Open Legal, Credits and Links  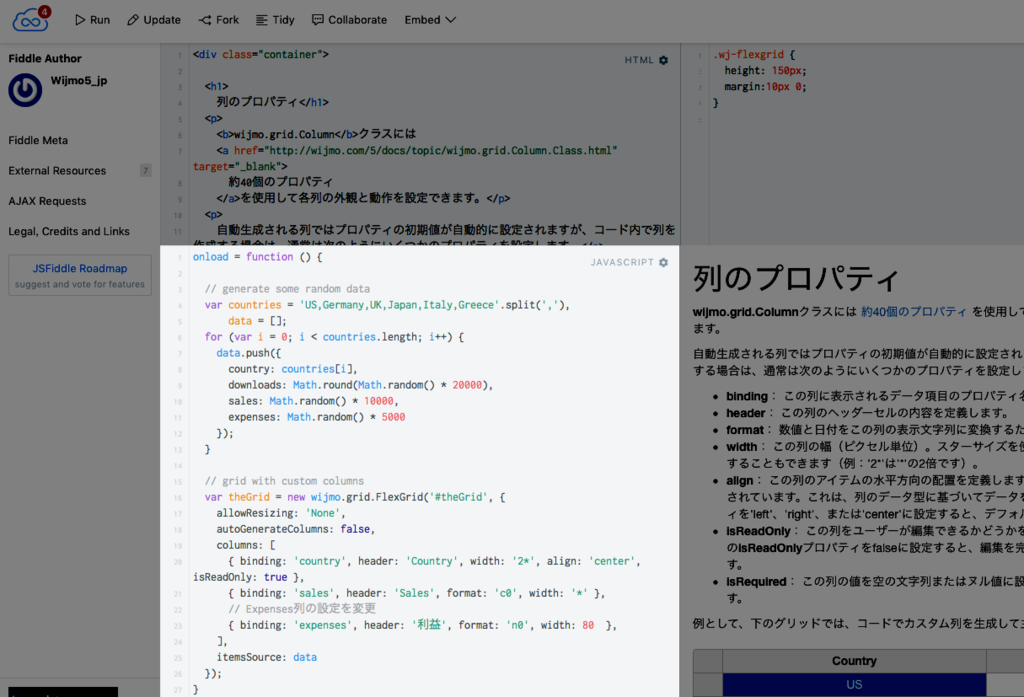69,231
